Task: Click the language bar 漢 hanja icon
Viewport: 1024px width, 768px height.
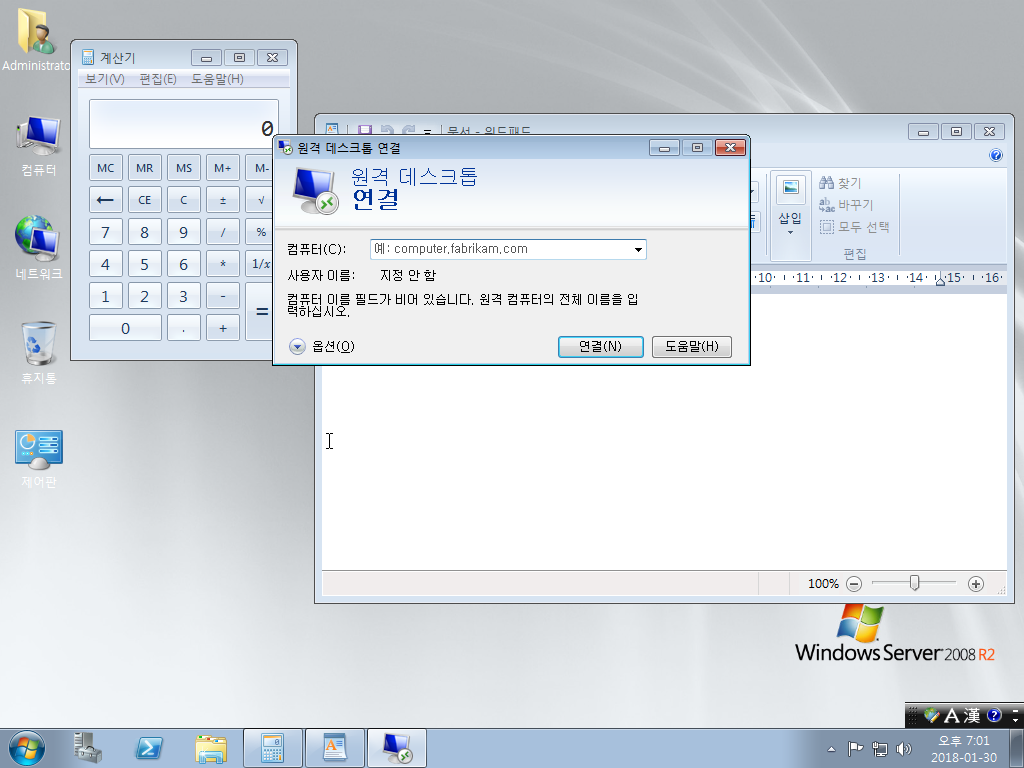Action: click(x=972, y=716)
